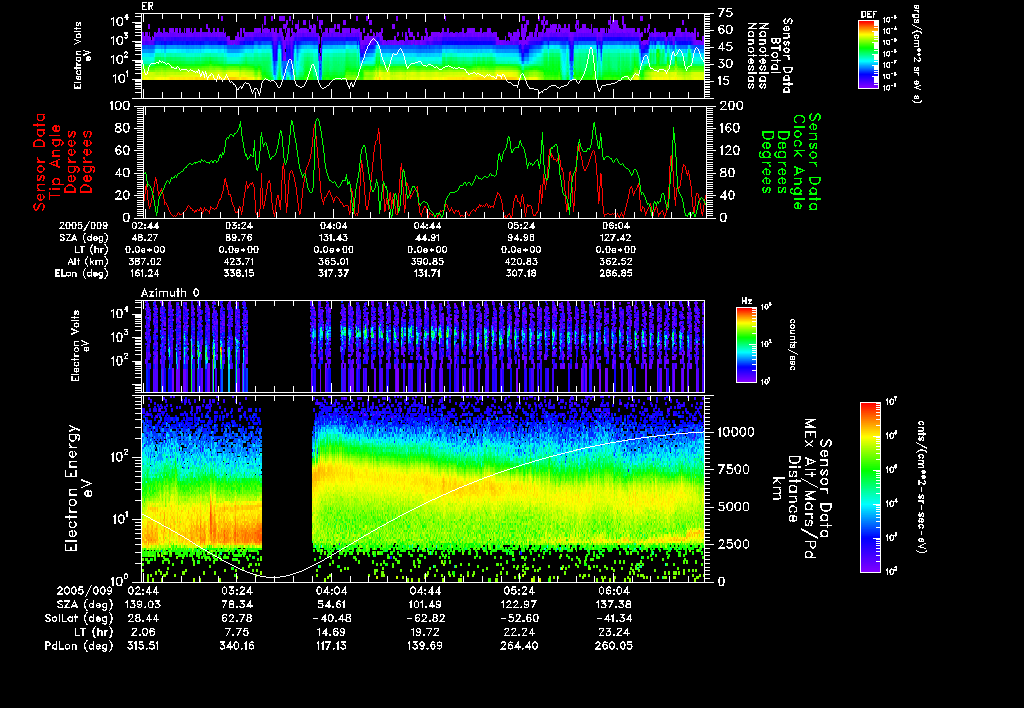
Task: Click the 'SolLat (deg)' row label
Action: coord(78,619)
